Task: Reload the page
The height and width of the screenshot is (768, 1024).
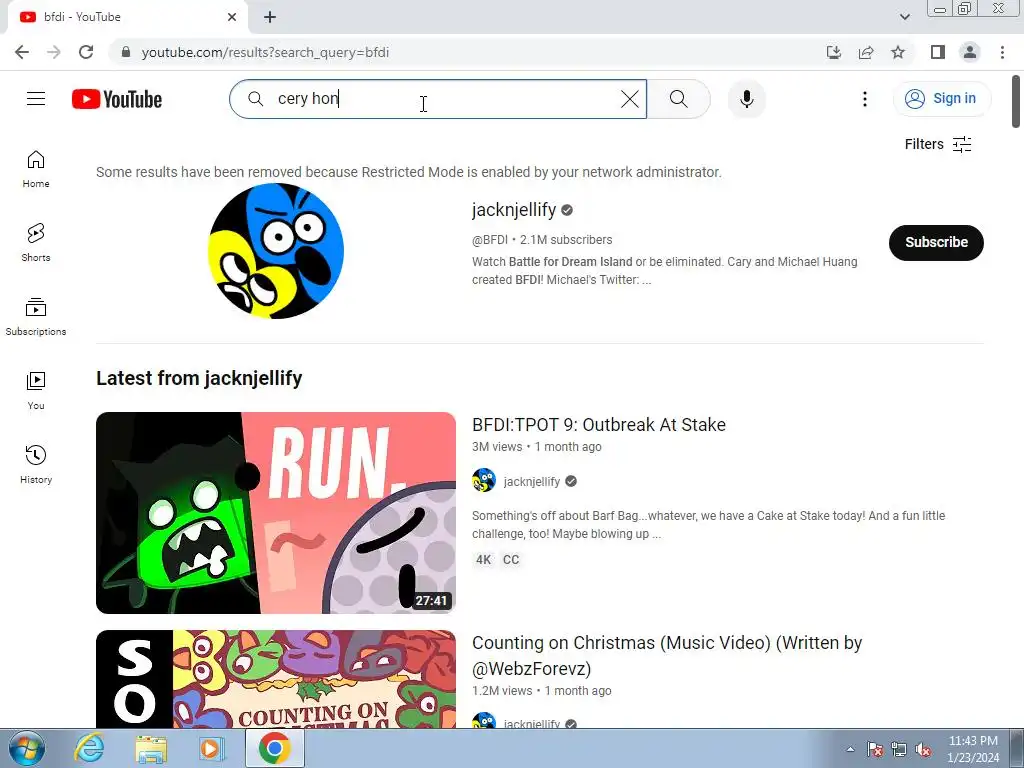Action: [86, 52]
